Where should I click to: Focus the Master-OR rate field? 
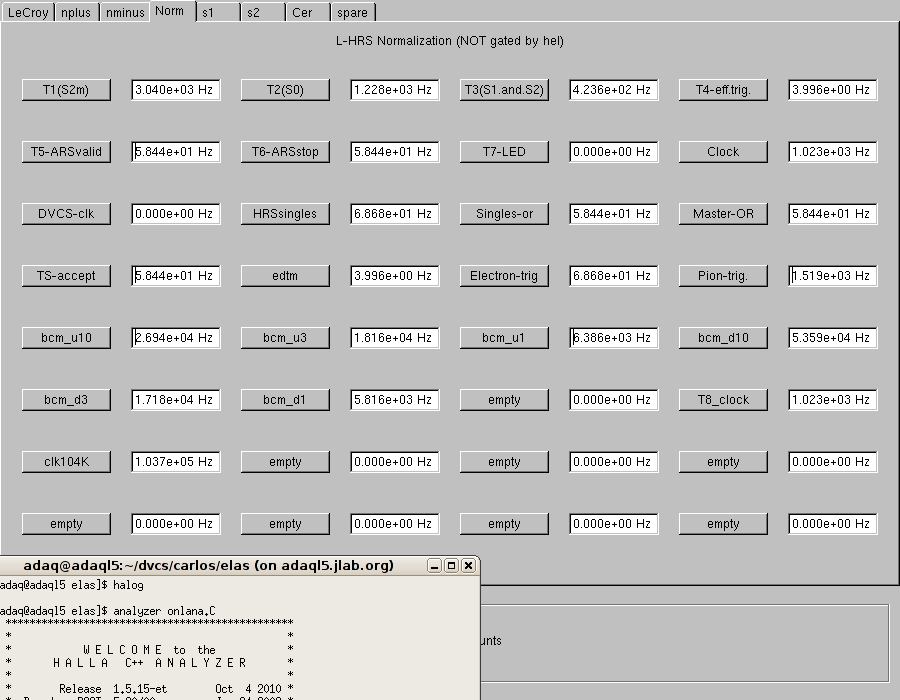pos(833,214)
